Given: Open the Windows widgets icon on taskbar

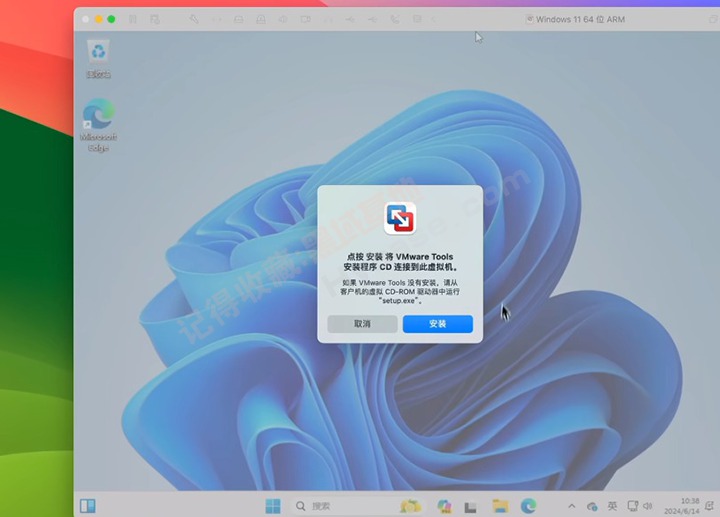Looking at the screenshot, I should pos(88,506).
